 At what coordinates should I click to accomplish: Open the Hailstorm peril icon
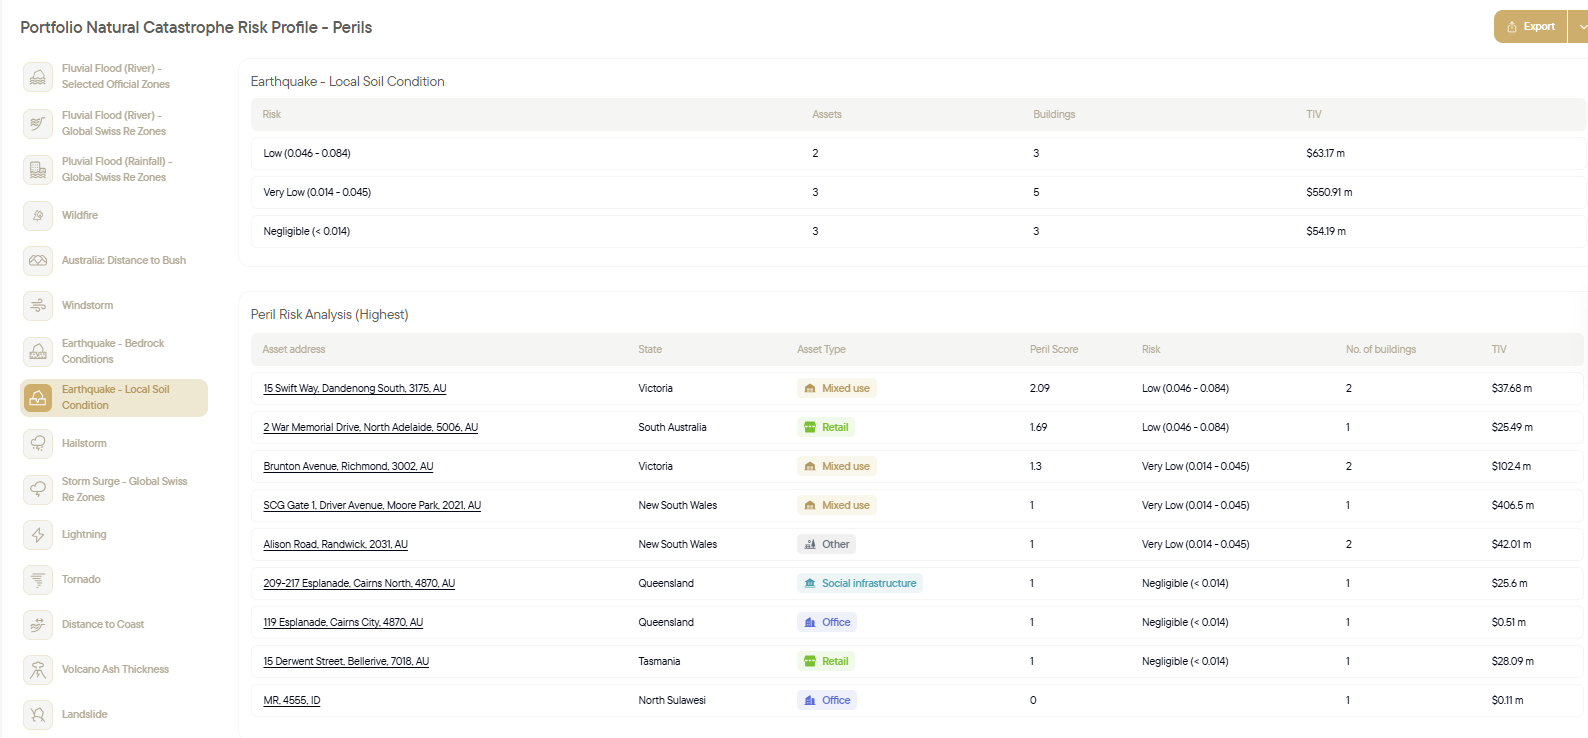[38, 443]
